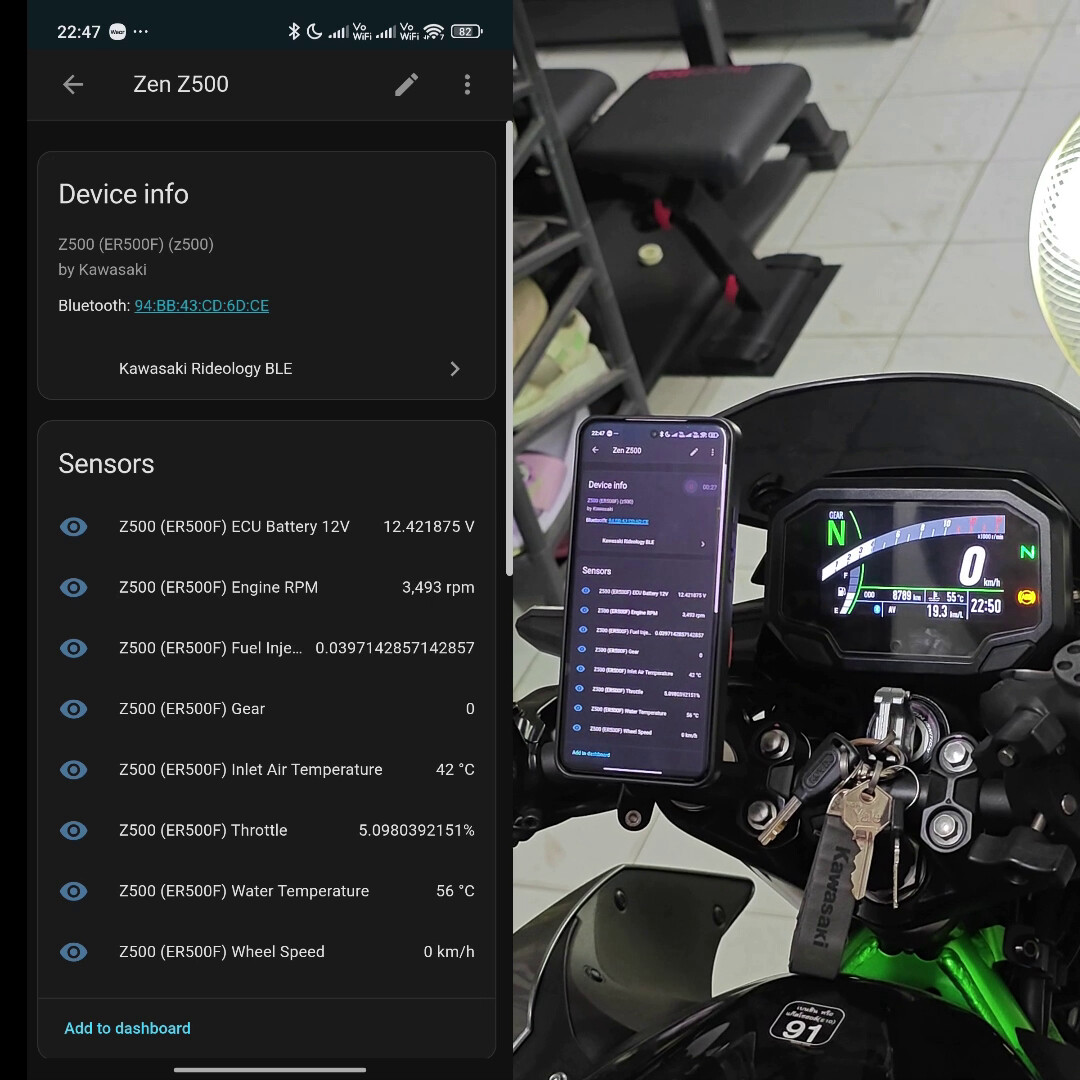Click the page vertical scrollbar

509,348
